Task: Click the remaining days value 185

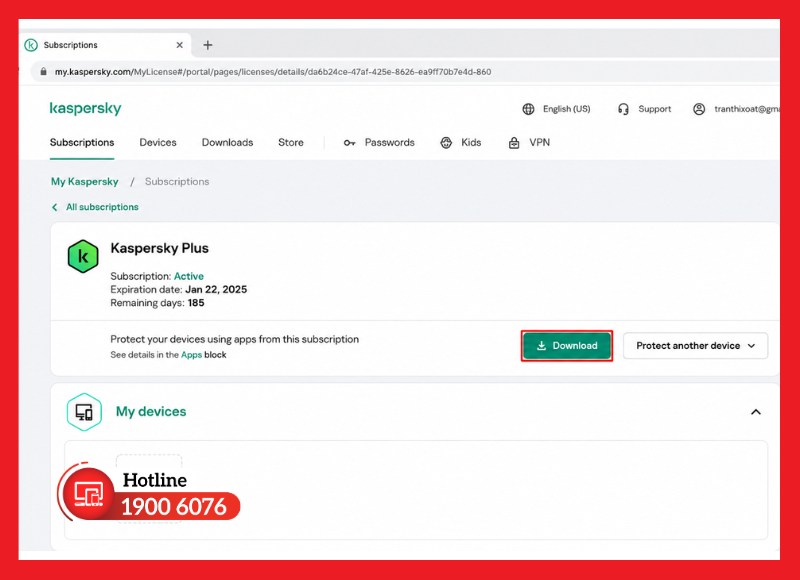Action: coord(196,303)
